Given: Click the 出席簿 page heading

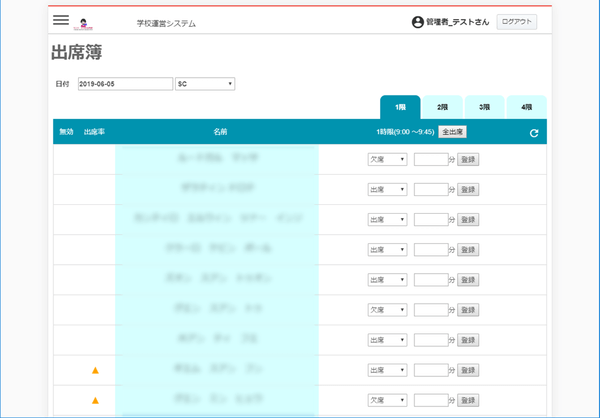Looking at the screenshot, I should [x=77, y=52].
